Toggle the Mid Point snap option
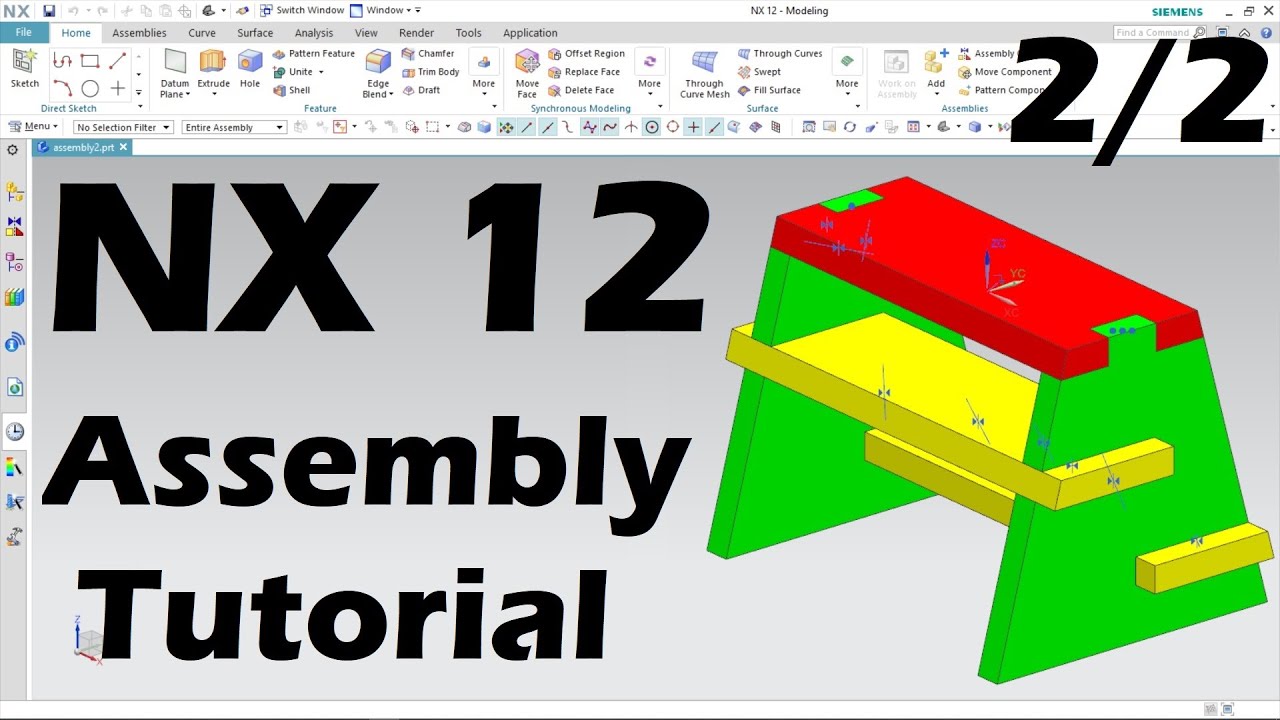 548,127
